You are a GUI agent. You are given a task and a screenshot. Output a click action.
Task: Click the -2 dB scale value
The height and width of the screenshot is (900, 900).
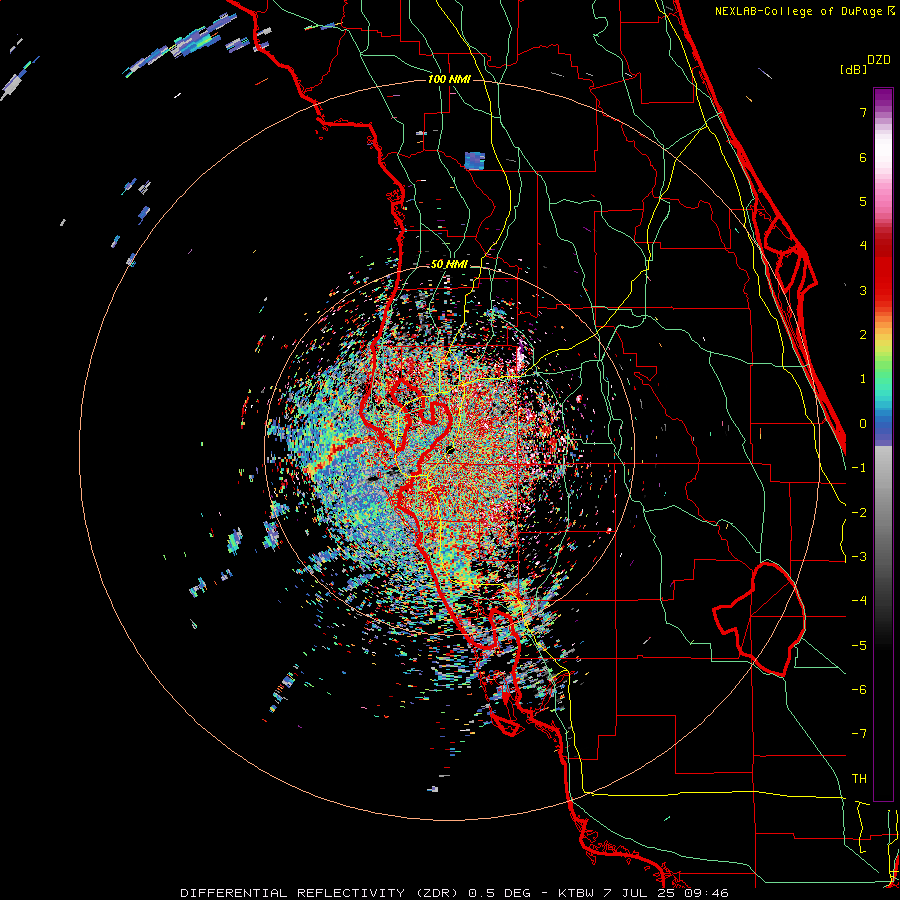[859, 513]
